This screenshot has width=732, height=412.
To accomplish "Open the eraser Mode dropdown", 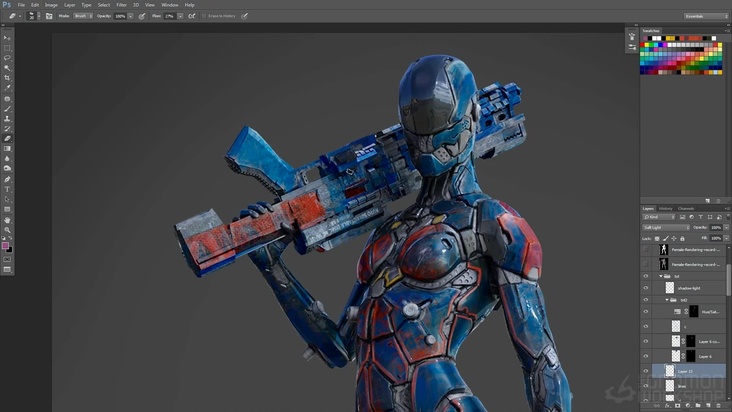I will click(83, 16).
